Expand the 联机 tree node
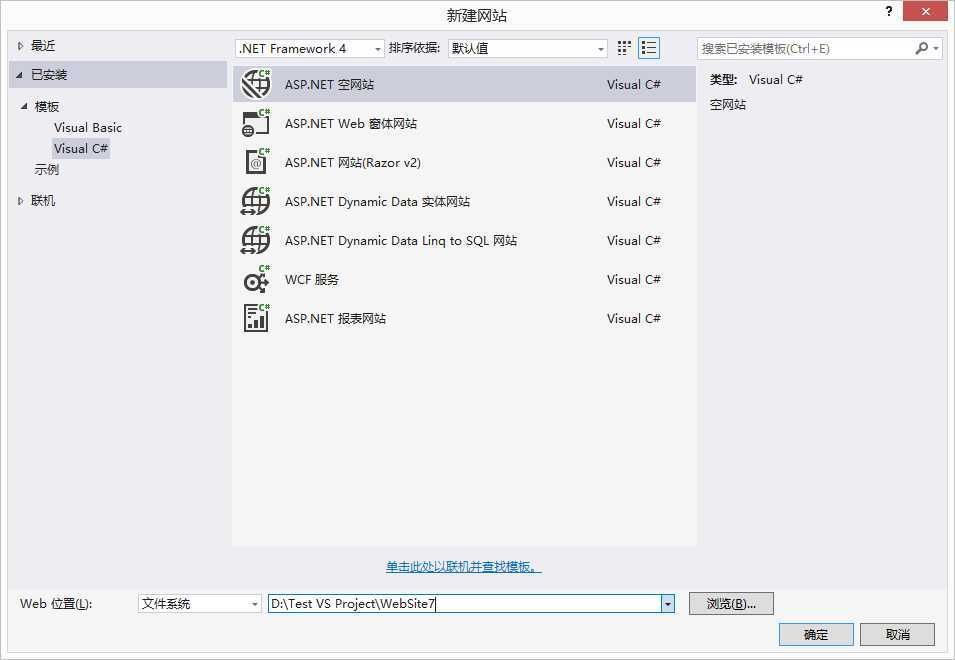 [20, 200]
